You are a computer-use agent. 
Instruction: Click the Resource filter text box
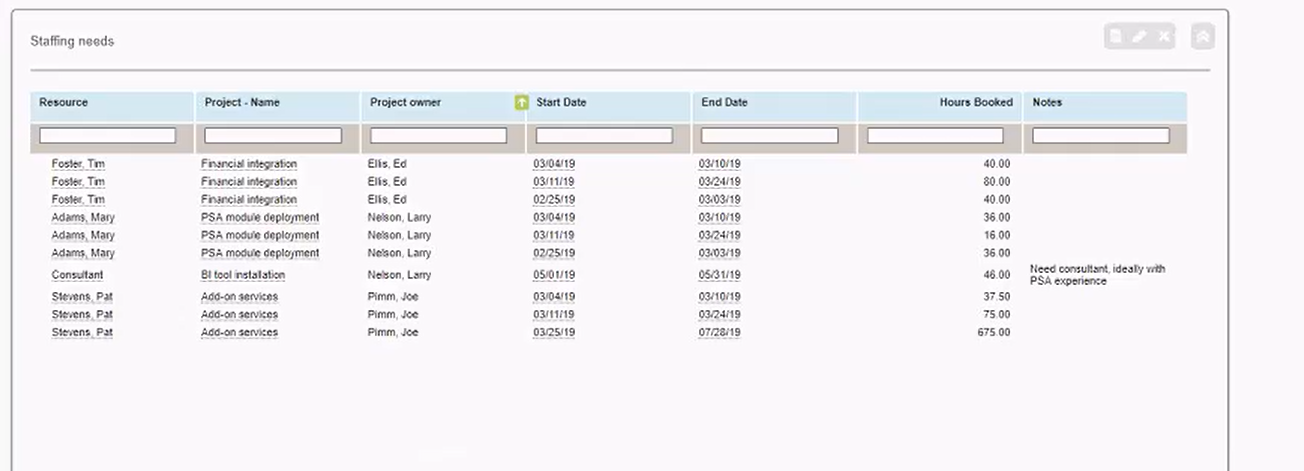click(108, 135)
